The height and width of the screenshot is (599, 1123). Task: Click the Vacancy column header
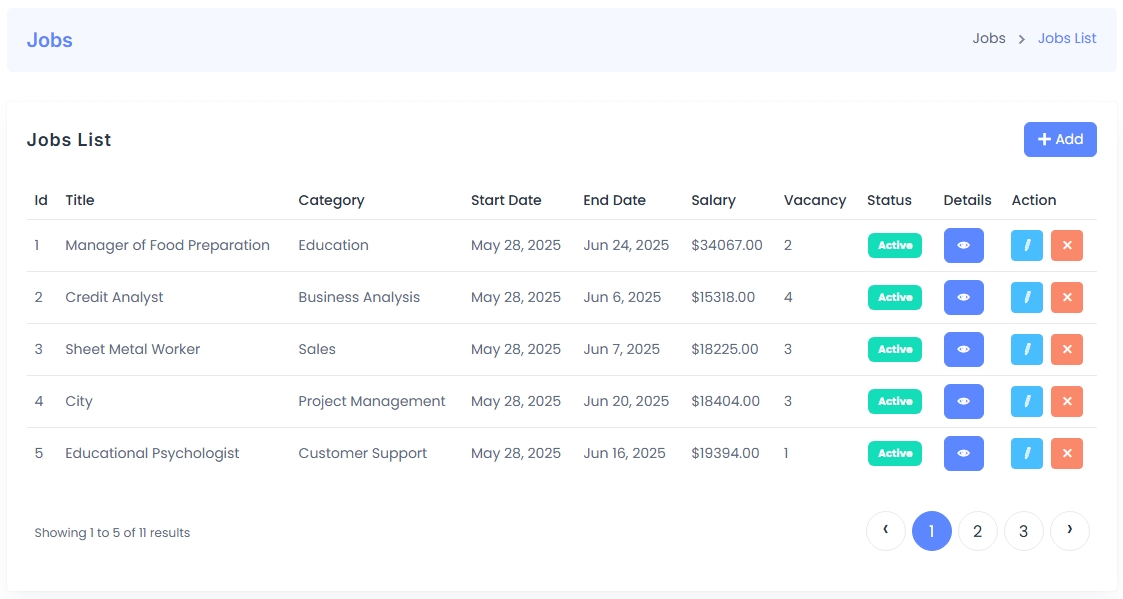click(x=814, y=200)
